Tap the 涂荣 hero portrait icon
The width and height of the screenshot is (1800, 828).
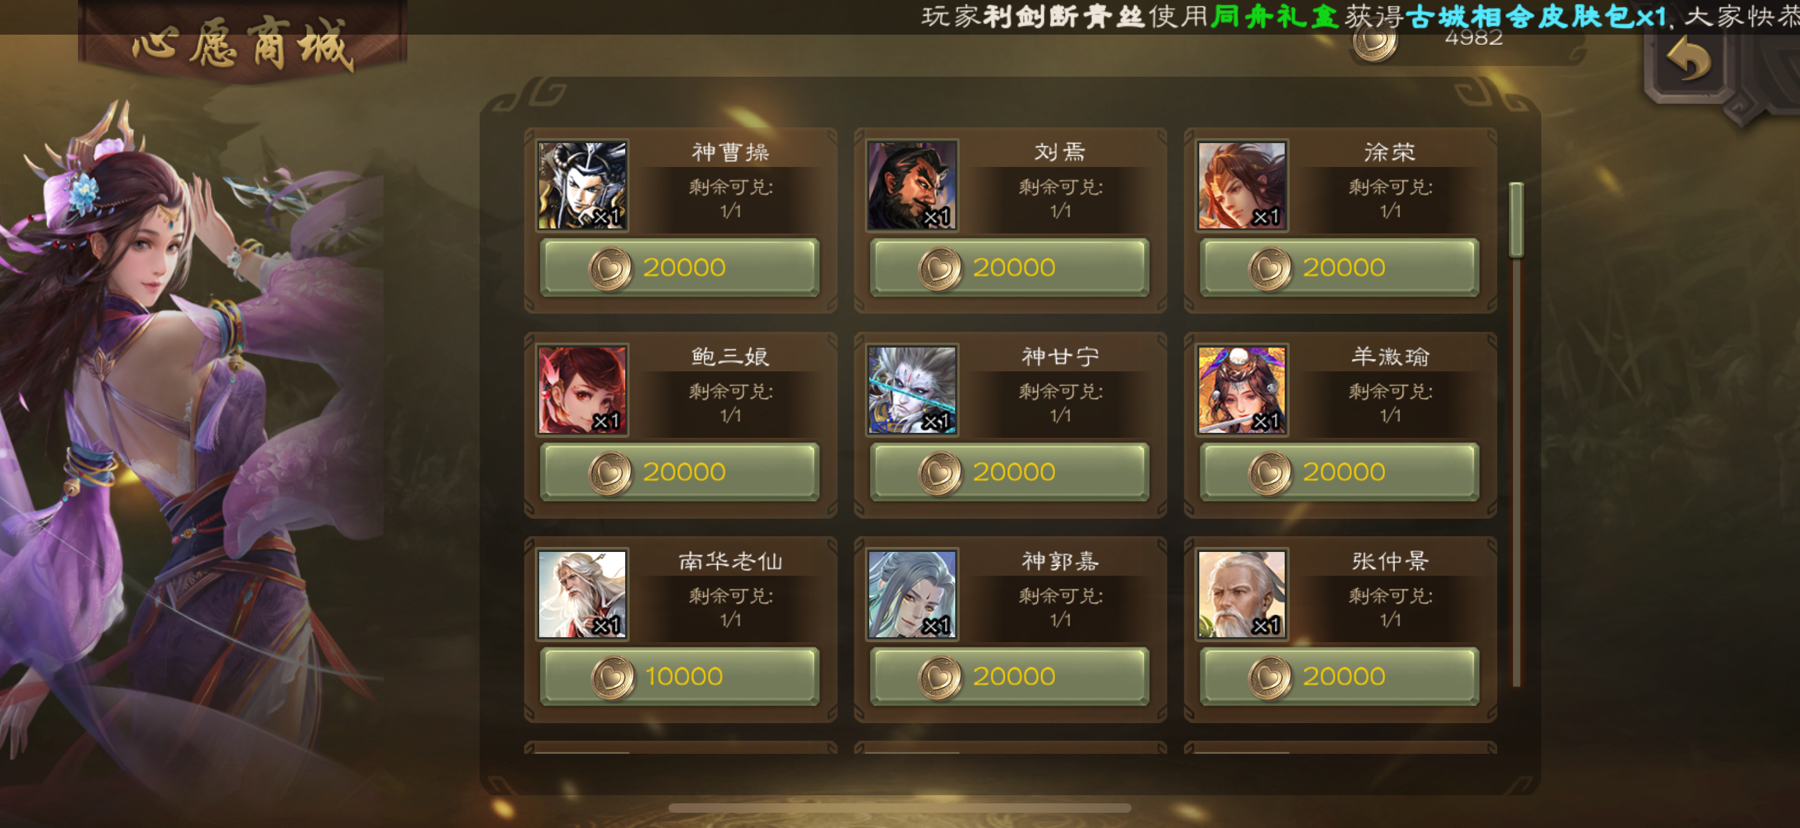tap(1243, 185)
